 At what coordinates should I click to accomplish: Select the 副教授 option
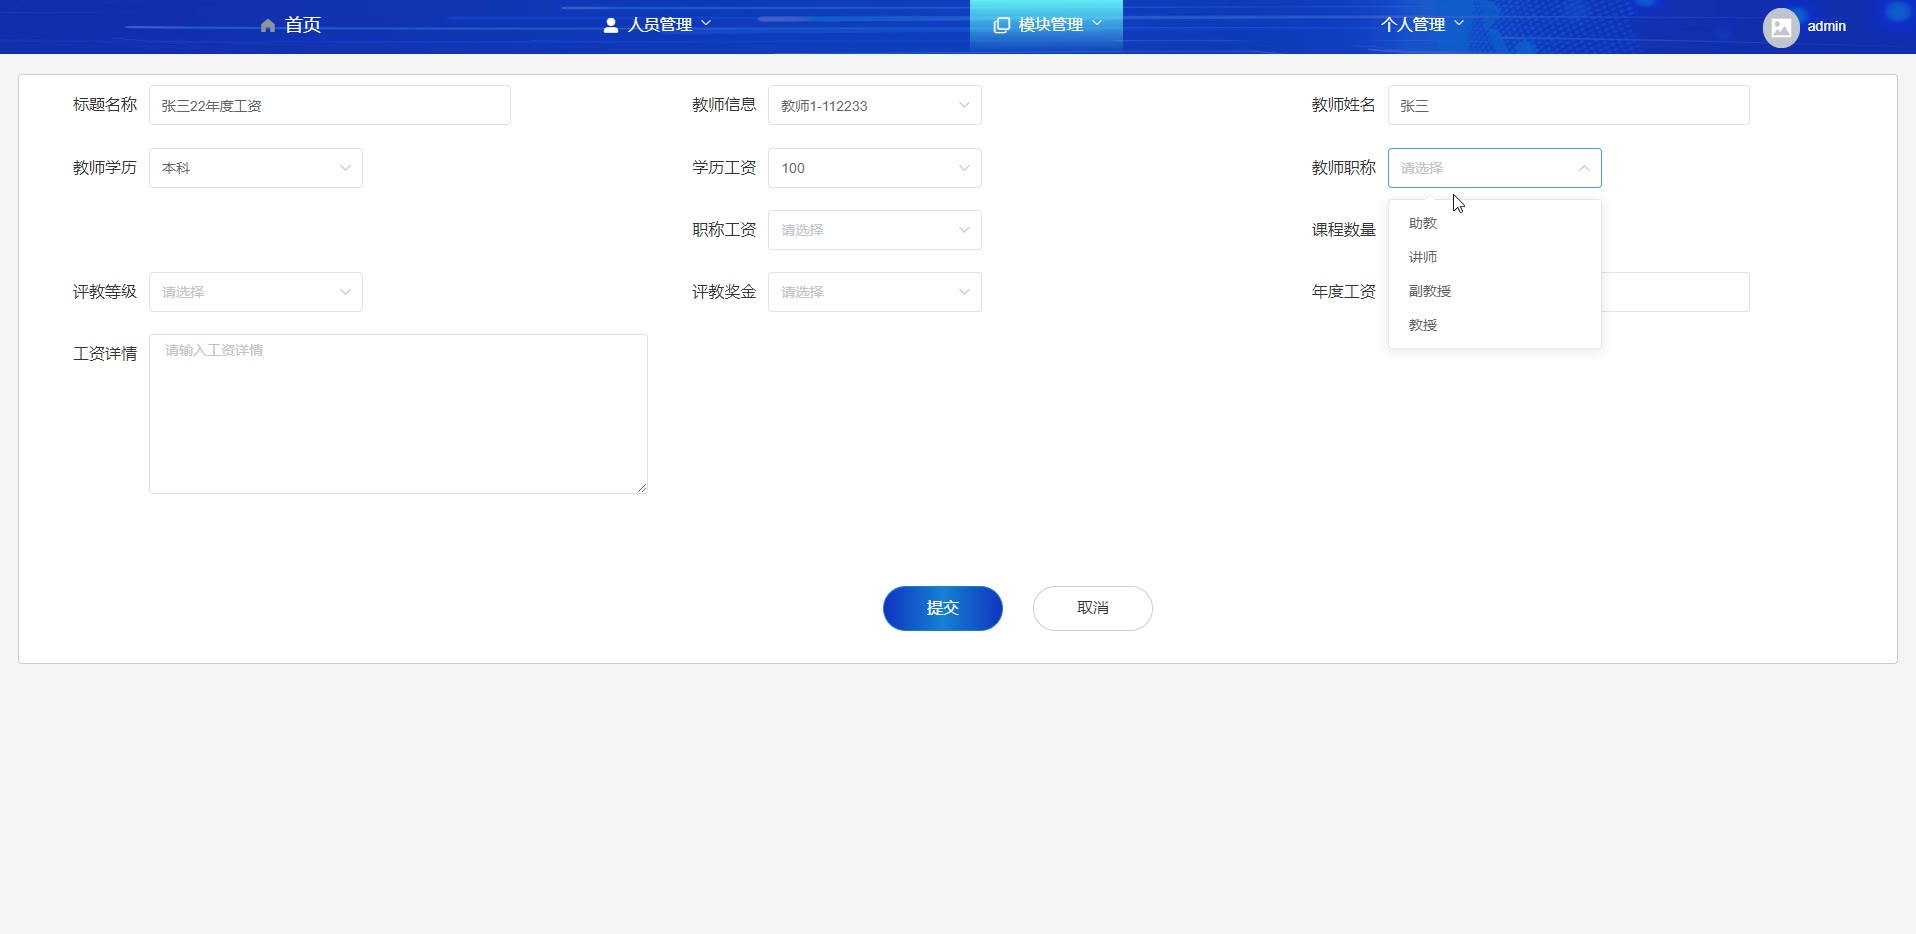click(x=1495, y=291)
